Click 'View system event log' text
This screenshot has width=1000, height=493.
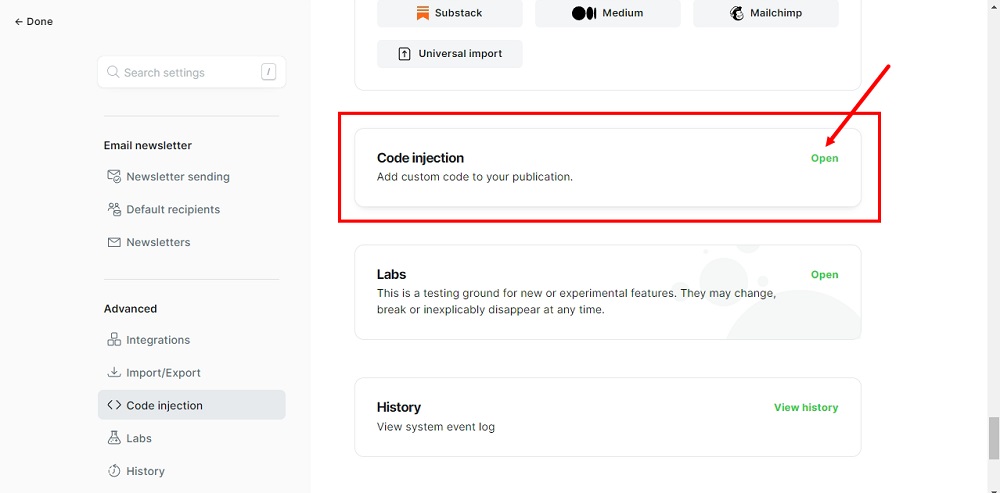point(436,427)
